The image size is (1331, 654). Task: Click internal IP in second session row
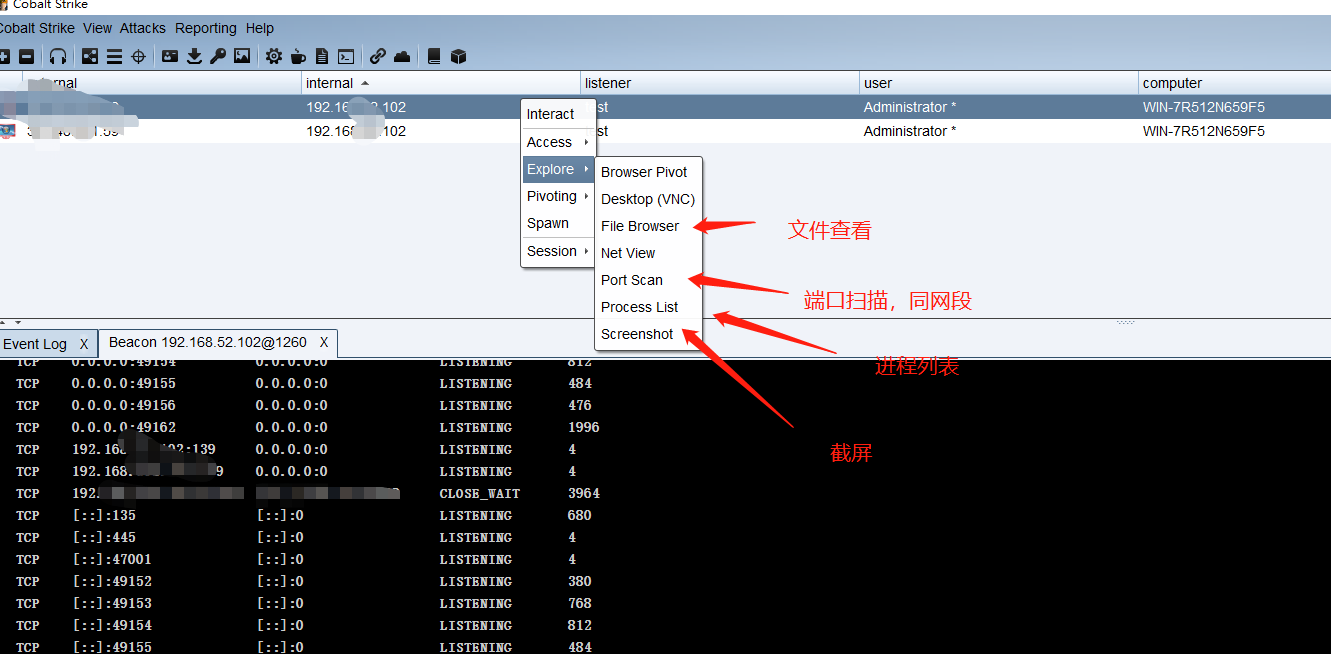(x=356, y=131)
